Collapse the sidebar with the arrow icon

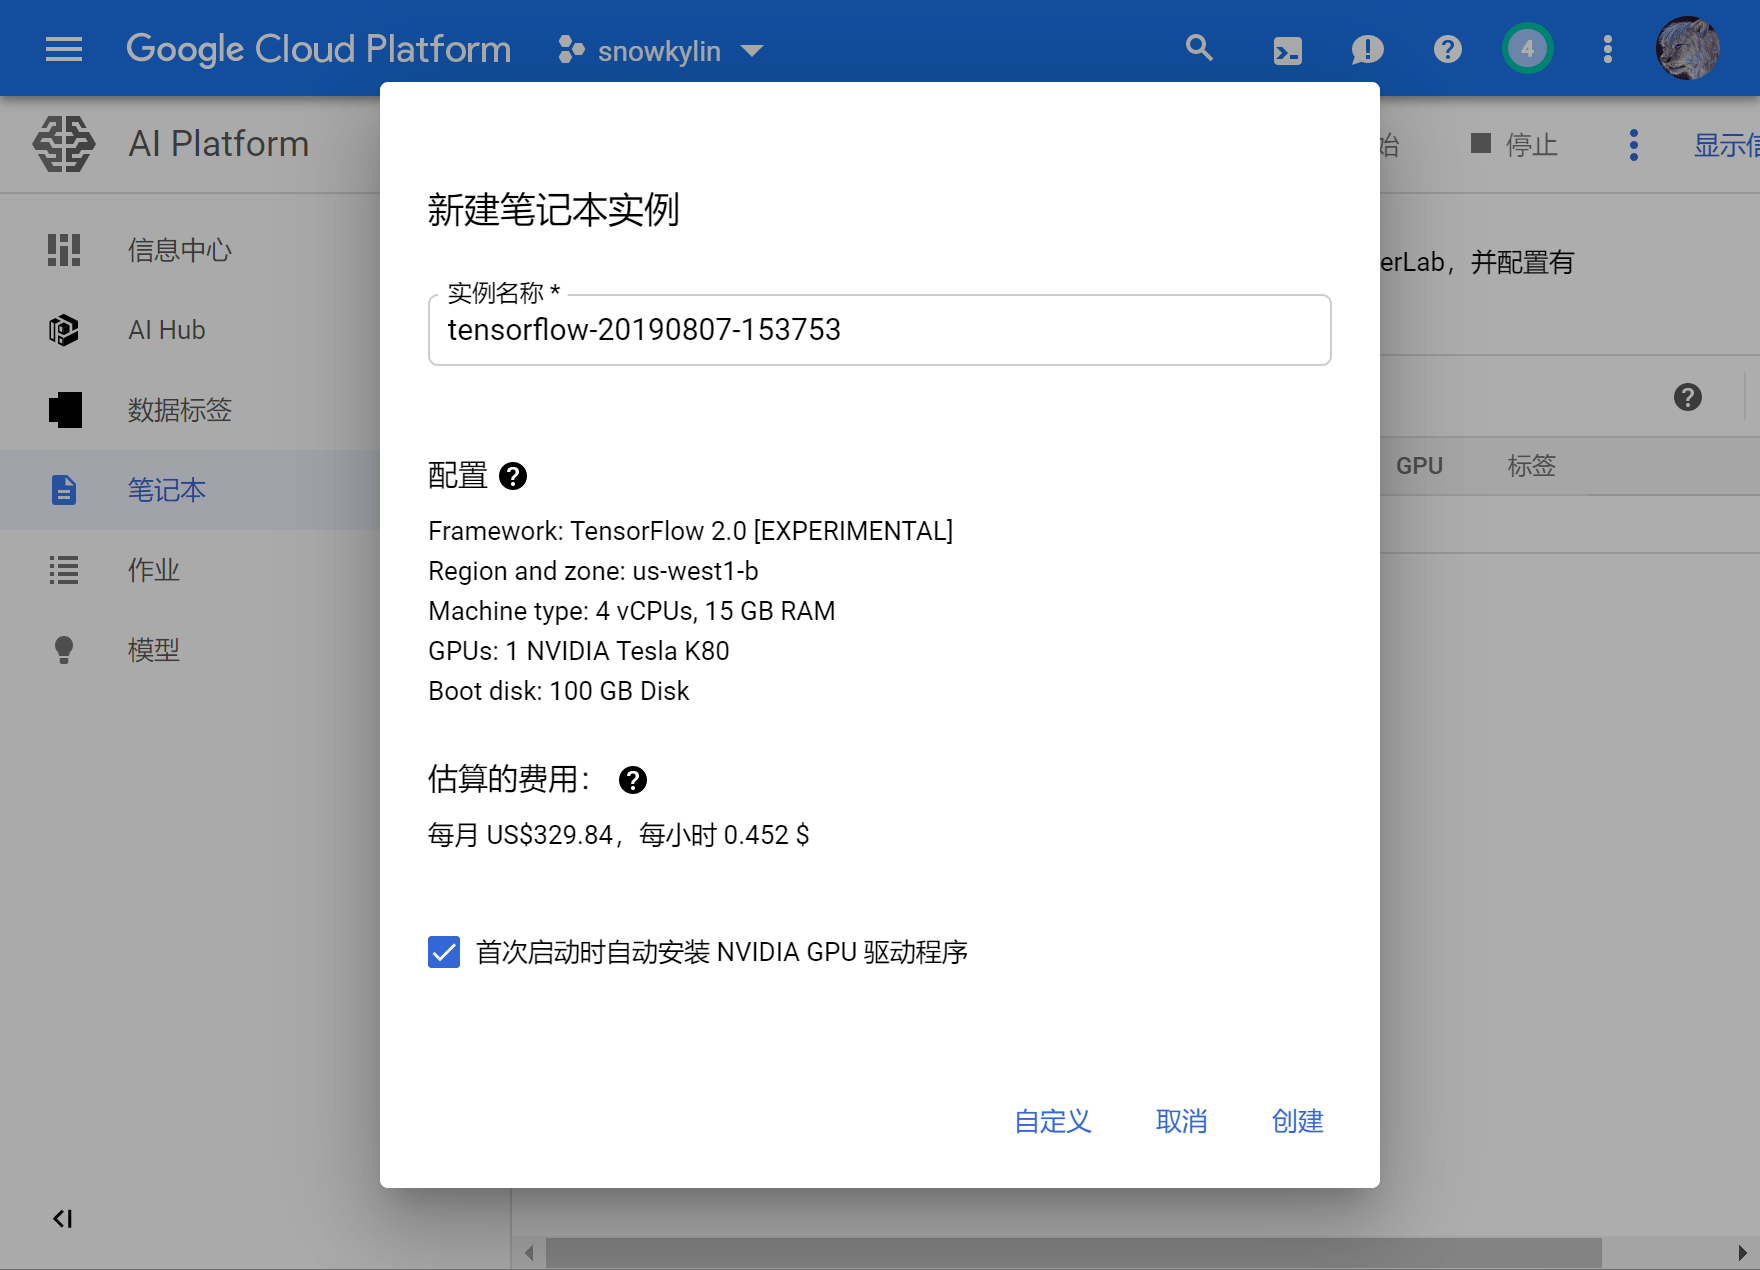point(62,1218)
